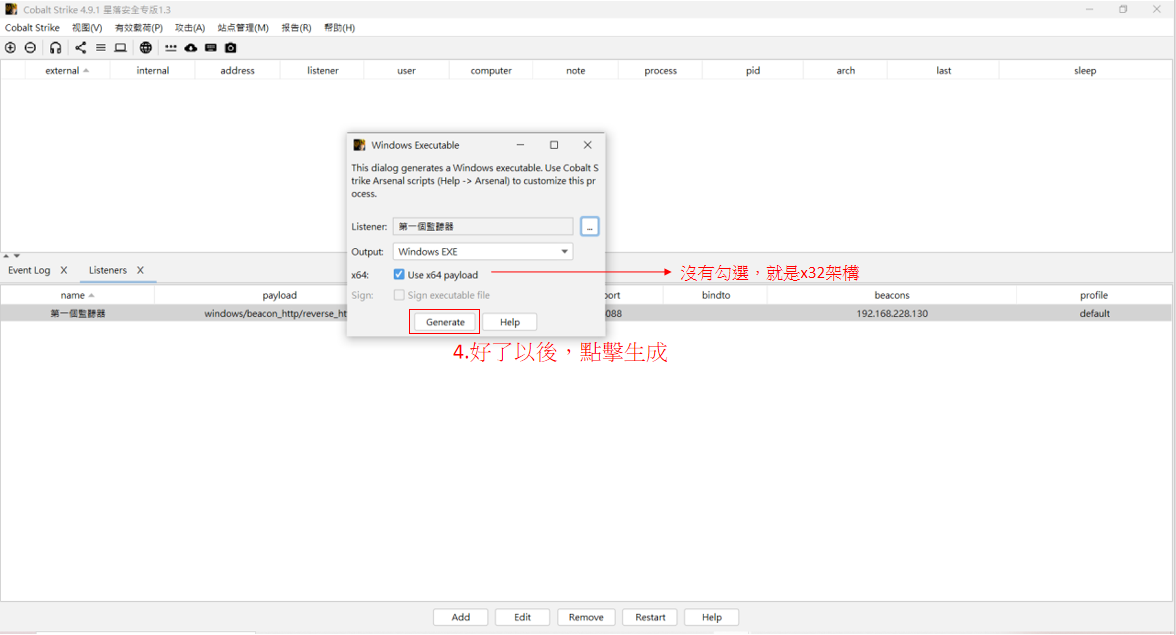The width and height of the screenshot is (1176, 635).
Task: Open downloaded files cloud icon
Action: pos(190,48)
